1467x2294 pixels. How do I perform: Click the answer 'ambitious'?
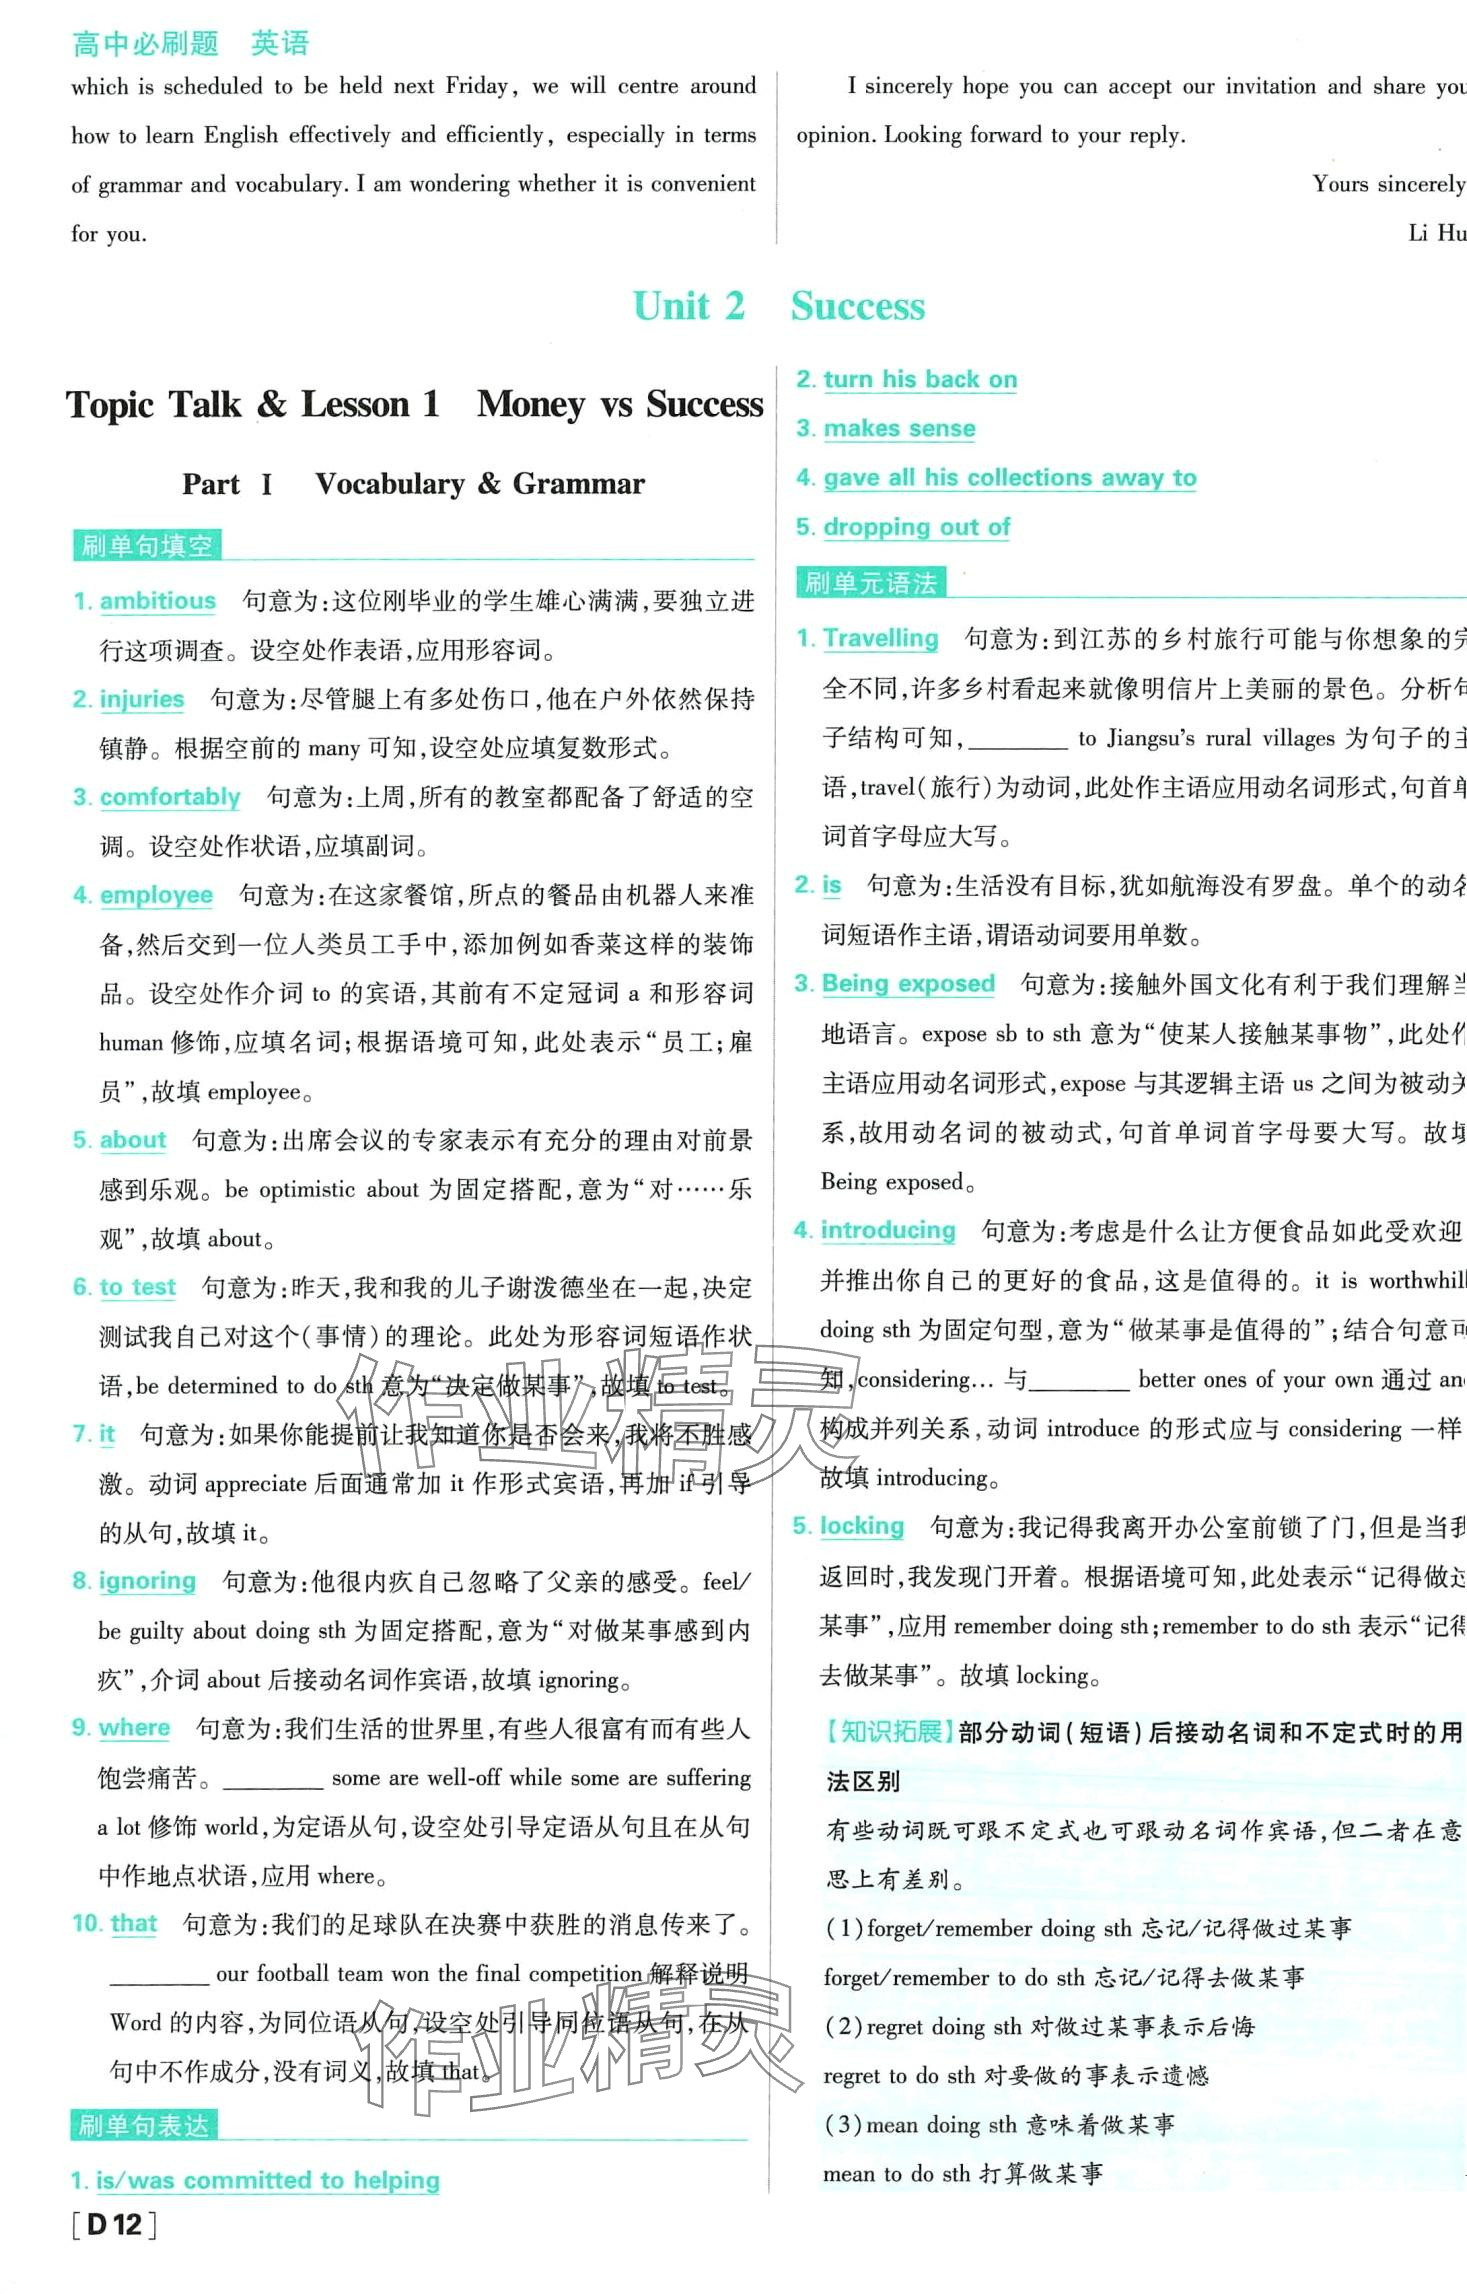158,601
